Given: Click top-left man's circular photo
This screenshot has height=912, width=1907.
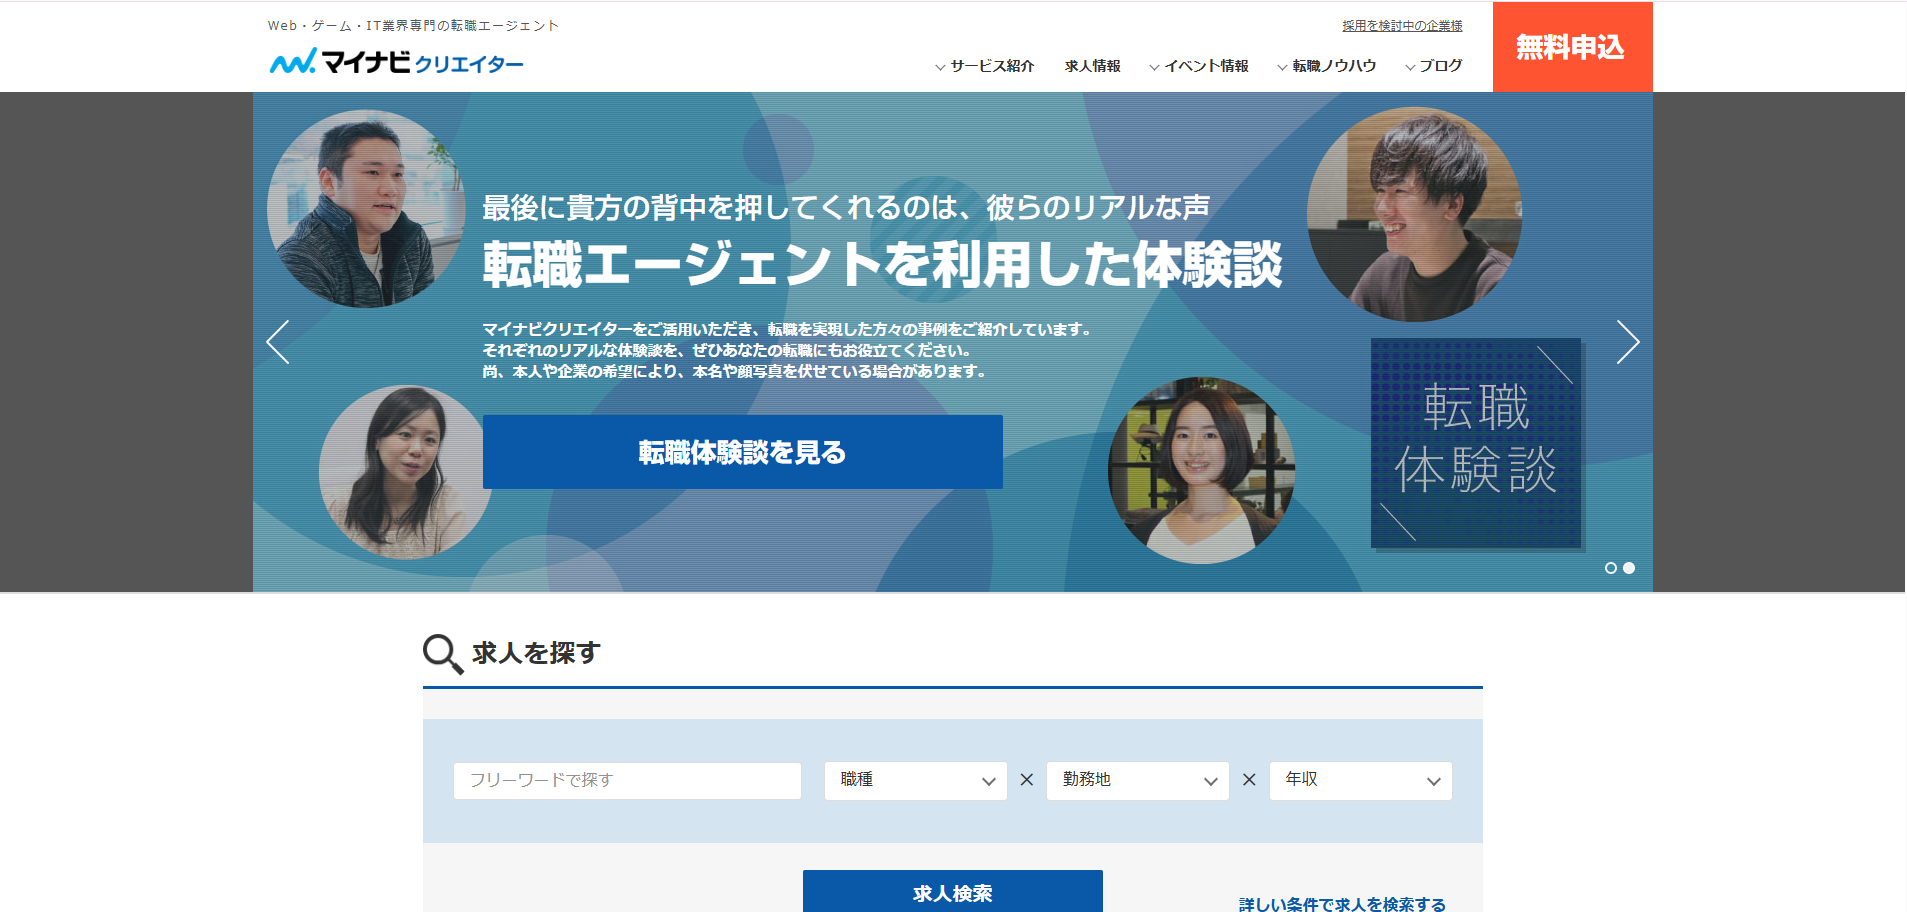Looking at the screenshot, I should (365, 209).
